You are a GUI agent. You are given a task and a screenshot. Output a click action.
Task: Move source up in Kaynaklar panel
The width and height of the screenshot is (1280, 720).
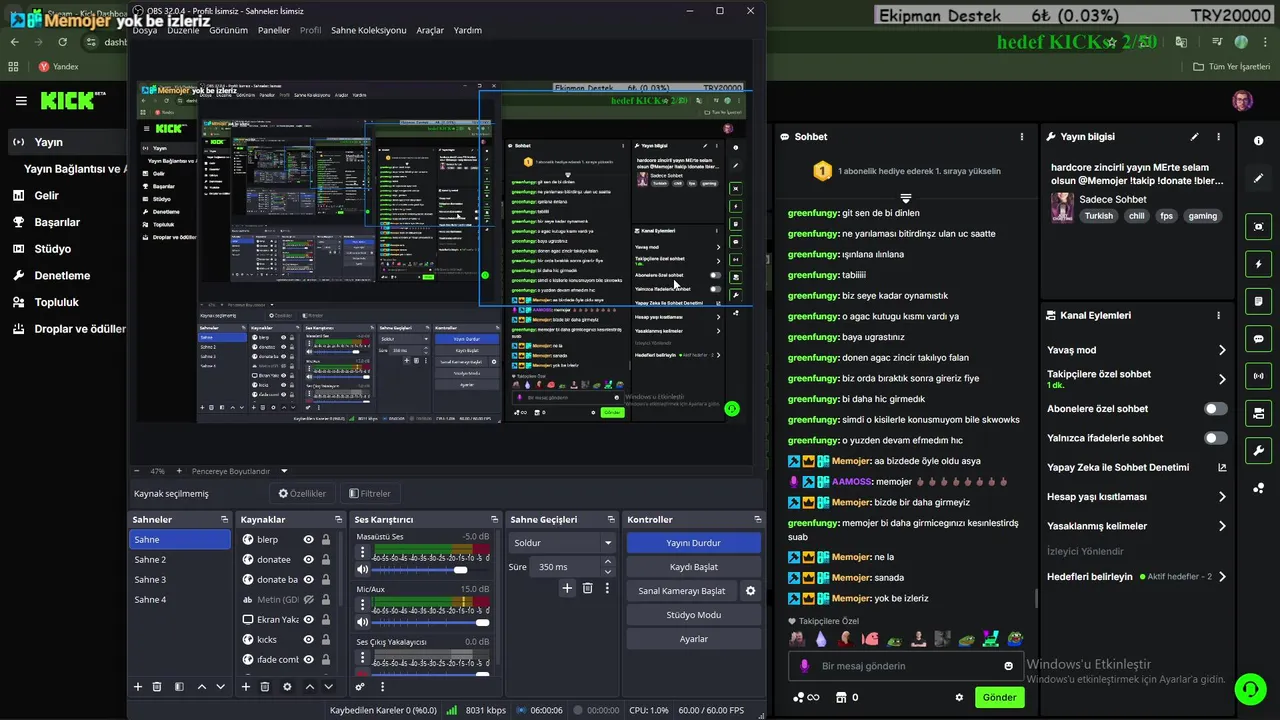[310, 687]
